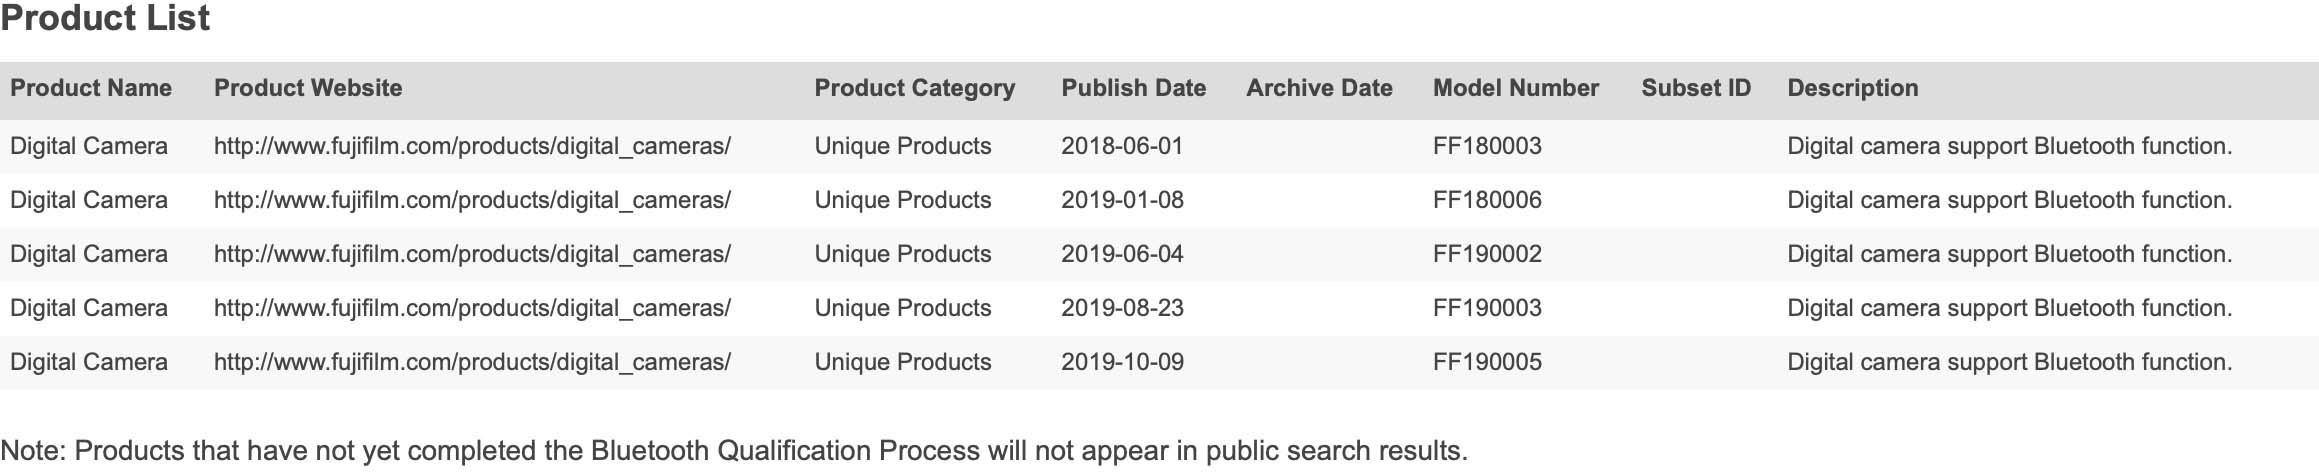Open the Fujifilm URL for model FF180006
The height and width of the screenshot is (476, 2319).
(472, 200)
